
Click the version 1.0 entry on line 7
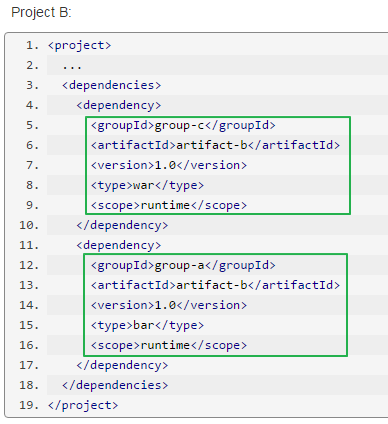[169, 165]
